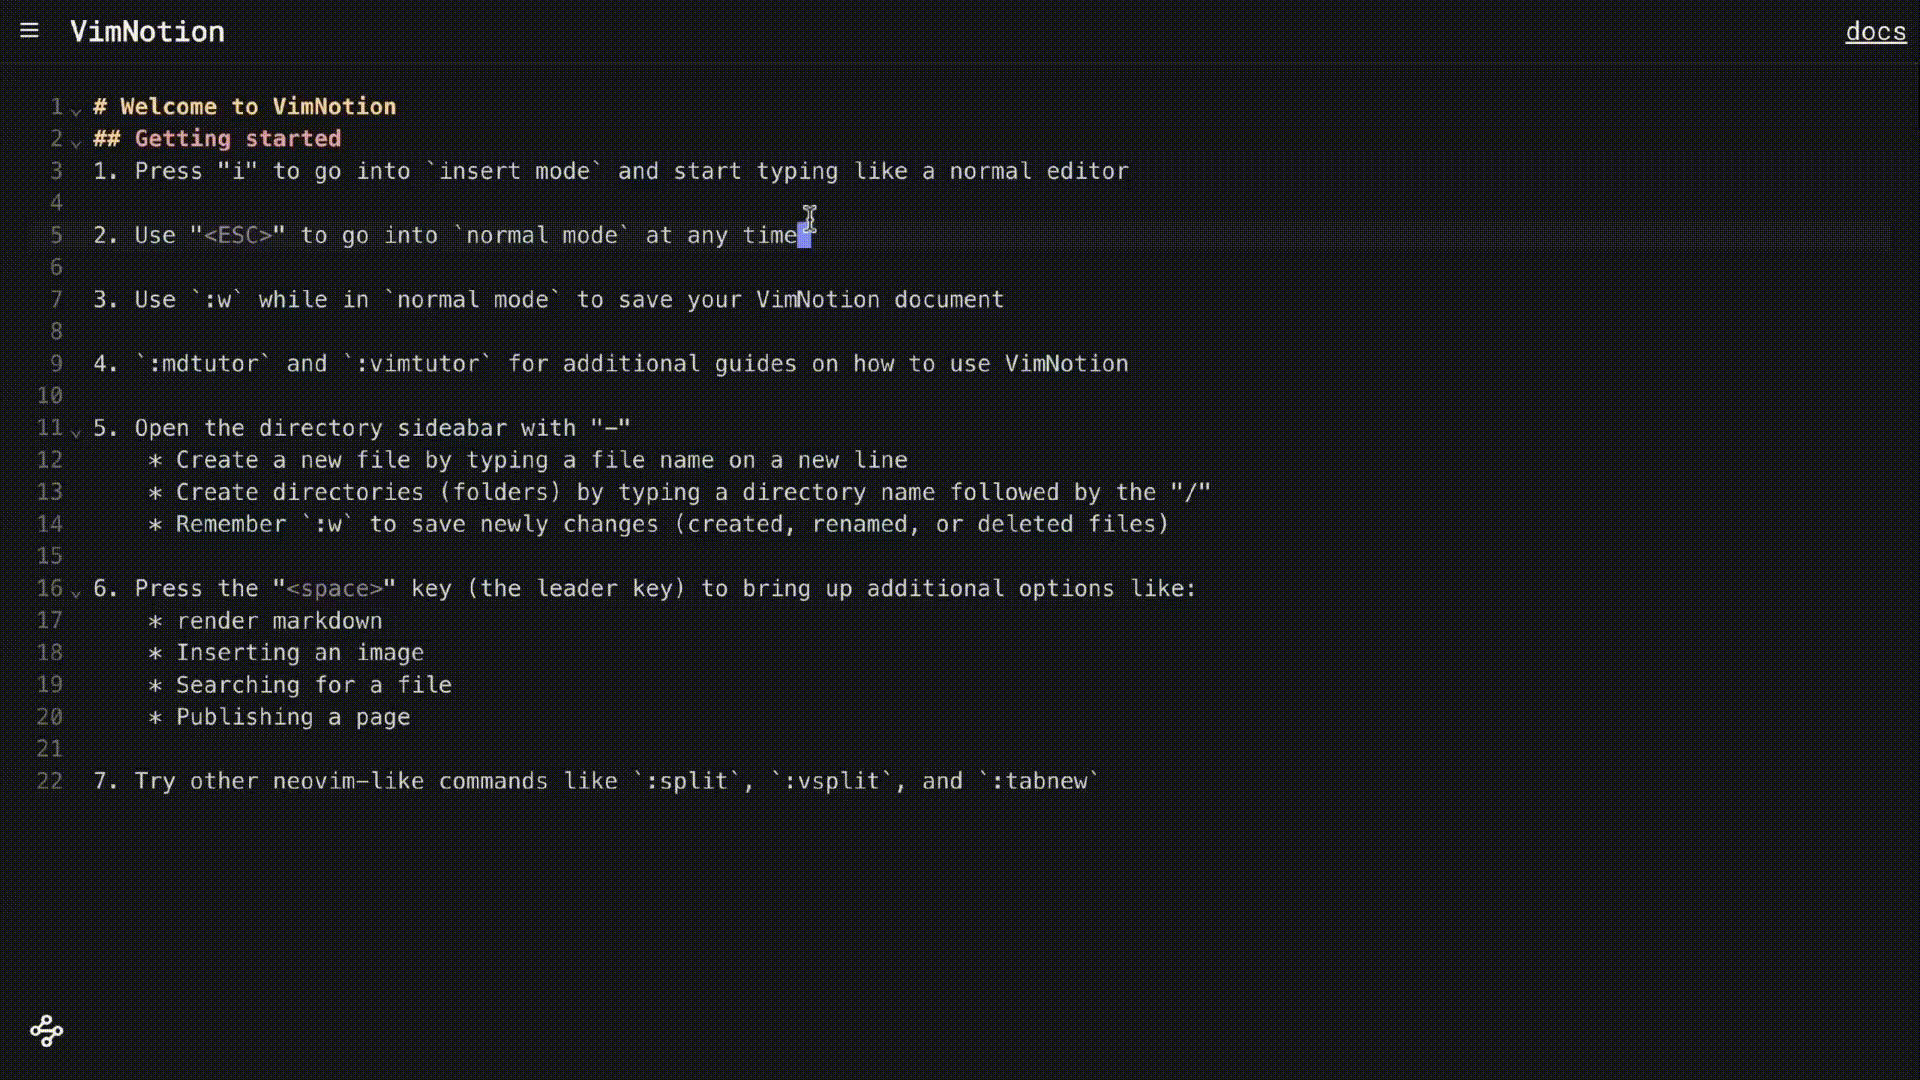Collapse the "Welcome to VimNotion" heading fold
The height and width of the screenshot is (1080, 1920).
click(x=76, y=110)
